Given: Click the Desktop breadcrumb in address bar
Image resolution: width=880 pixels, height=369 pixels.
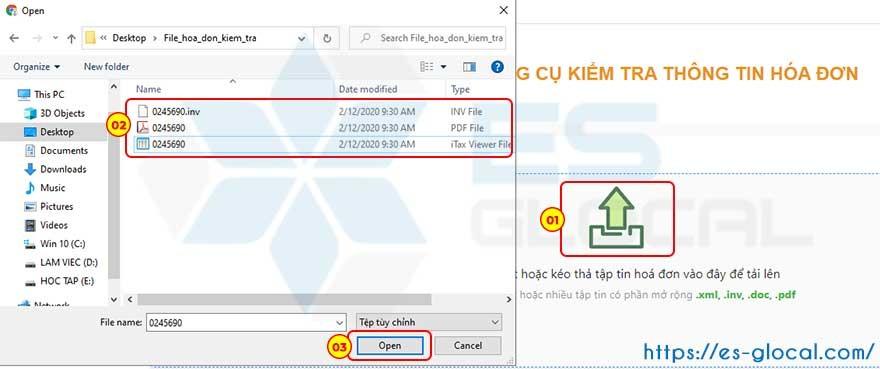Looking at the screenshot, I should (x=129, y=38).
